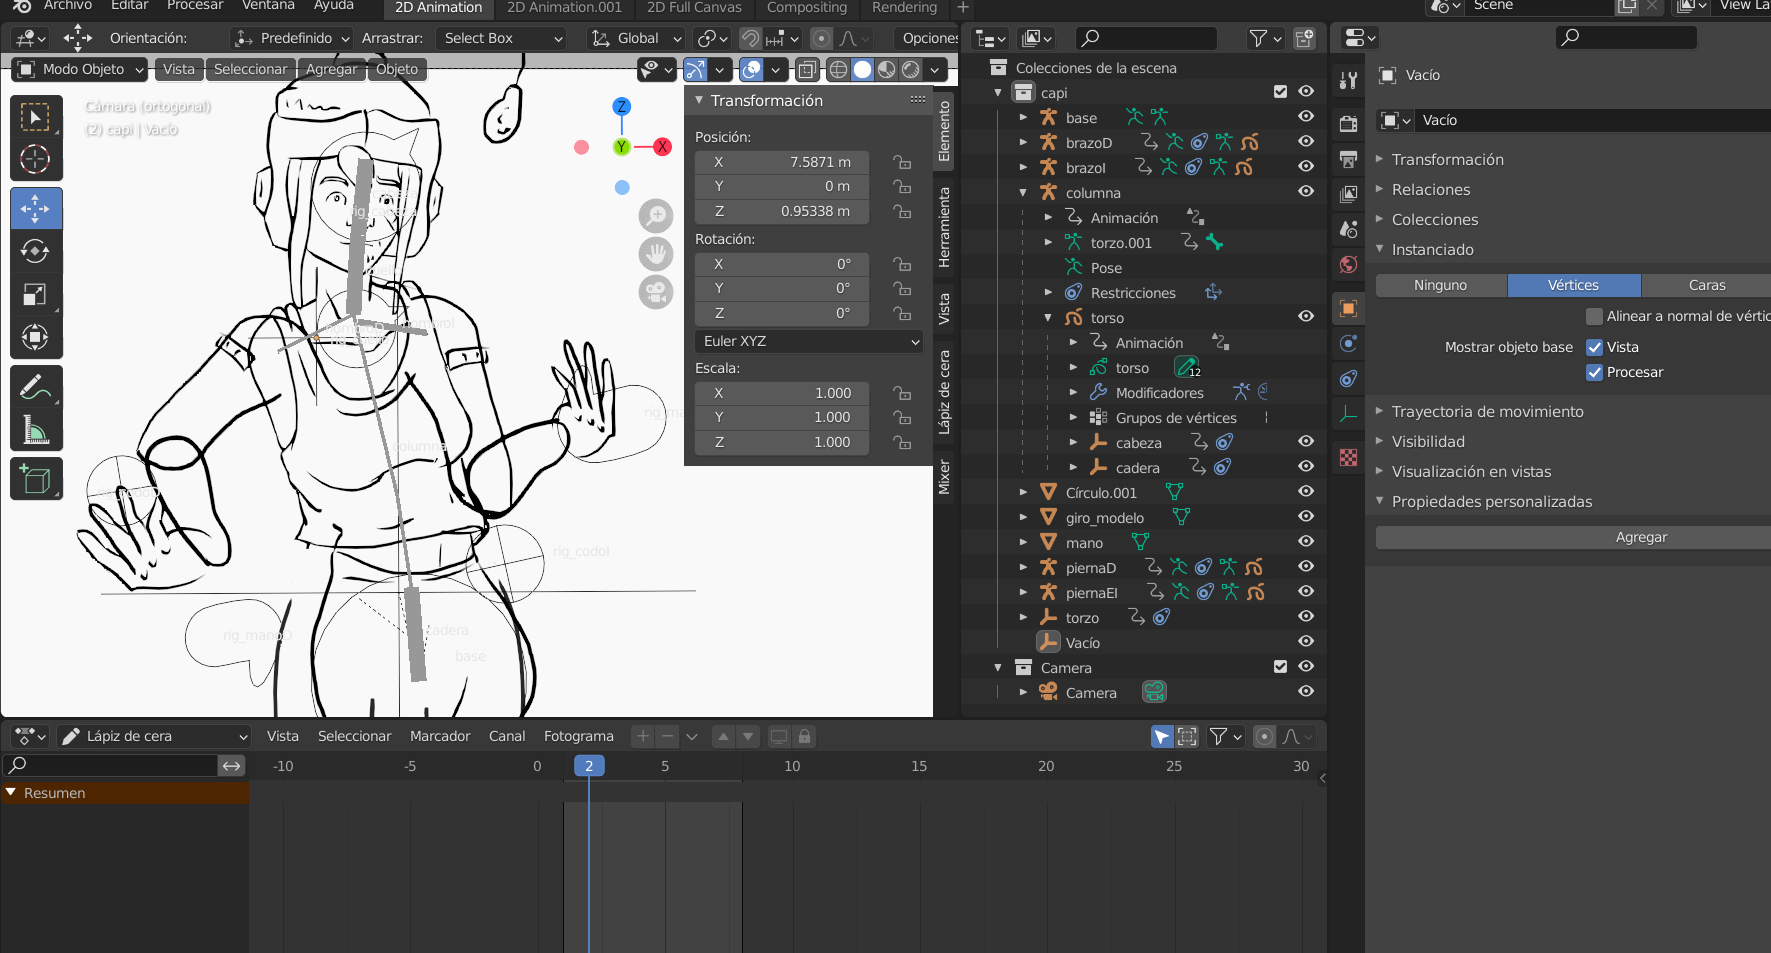The width and height of the screenshot is (1771, 953).
Task: Select the Ninguno instancing option
Action: point(1441,285)
